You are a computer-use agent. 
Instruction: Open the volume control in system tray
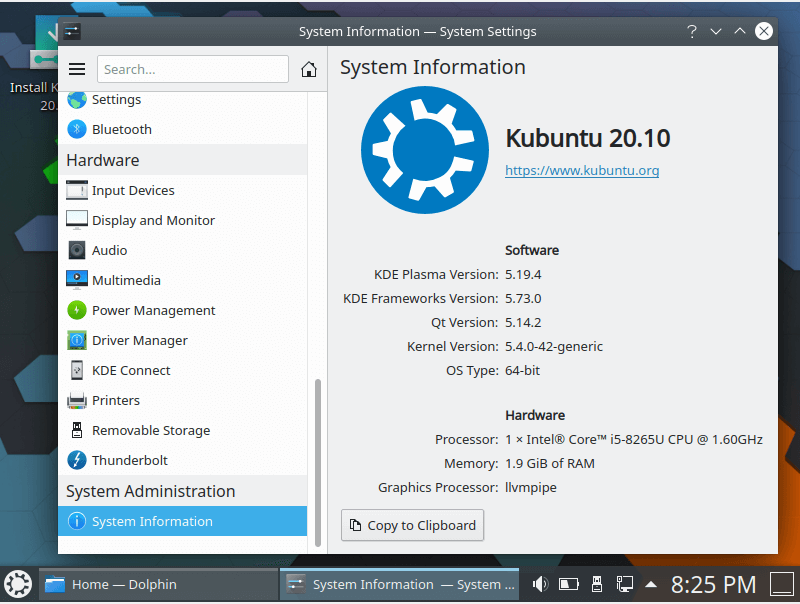[x=540, y=584]
